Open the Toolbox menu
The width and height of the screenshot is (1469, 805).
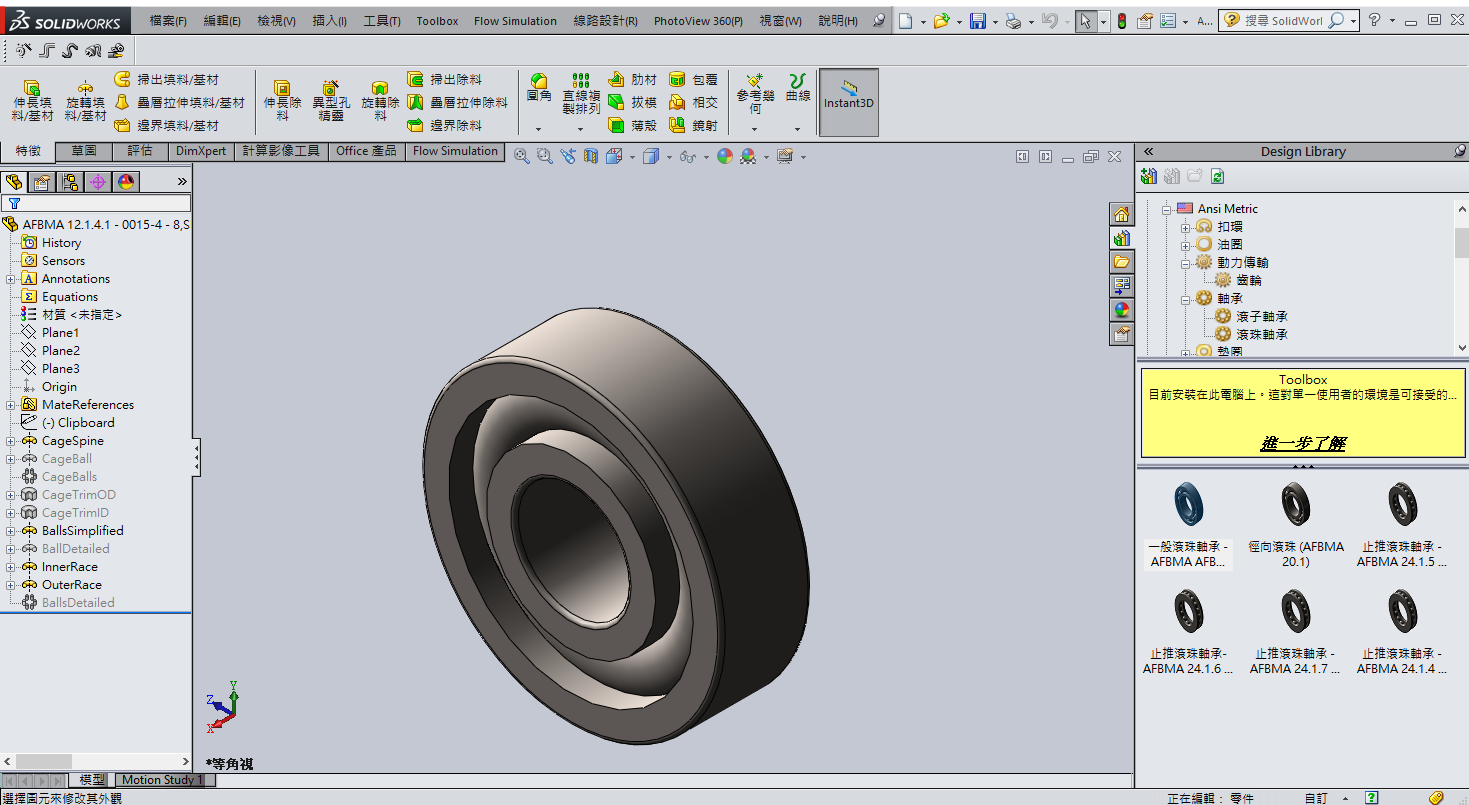pos(437,21)
